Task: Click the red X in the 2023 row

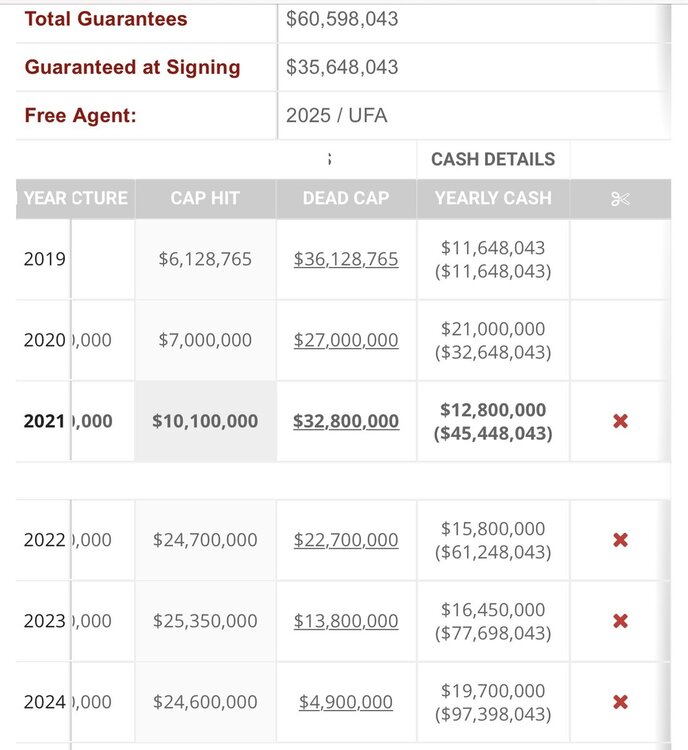Action: 620,621
